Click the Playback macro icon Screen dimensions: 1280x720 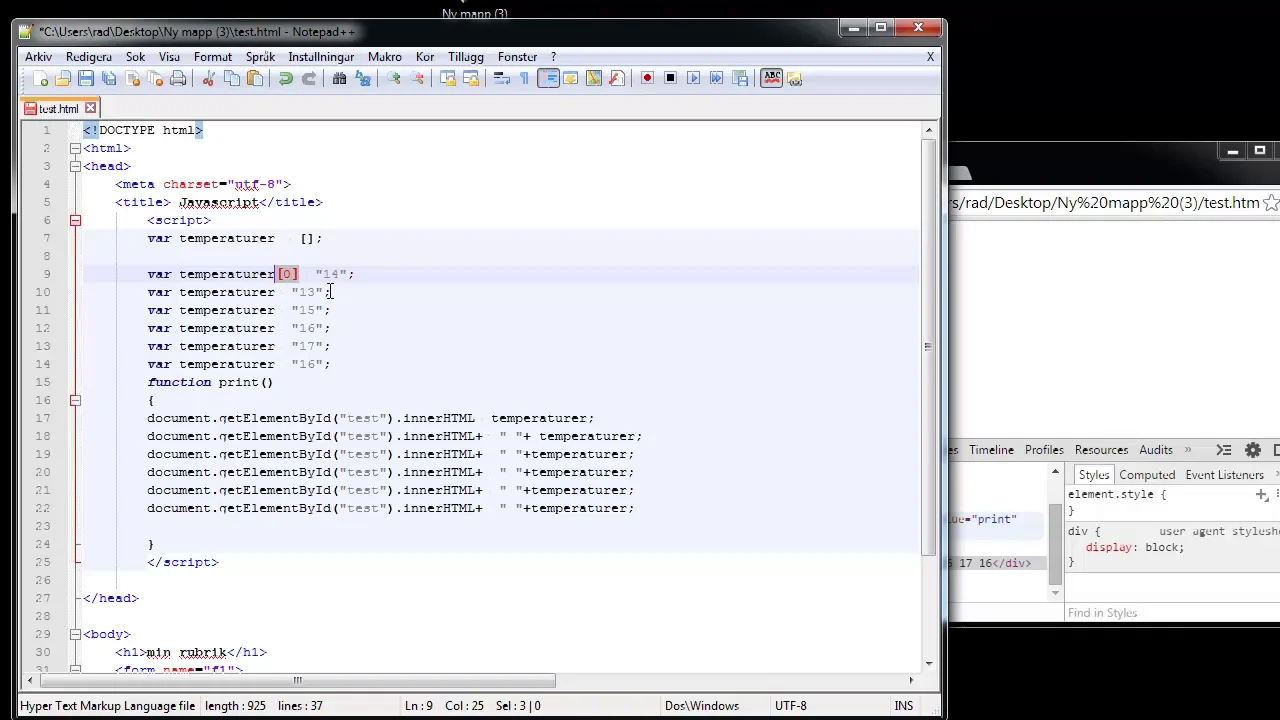point(693,78)
